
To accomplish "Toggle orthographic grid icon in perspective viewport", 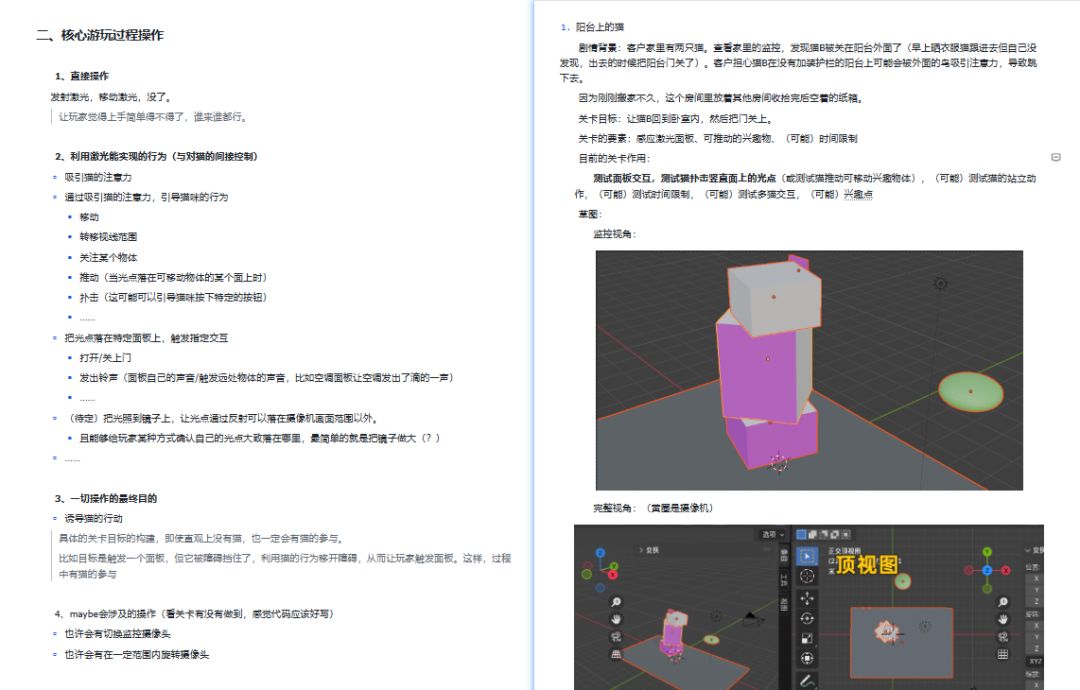I will (616, 654).
